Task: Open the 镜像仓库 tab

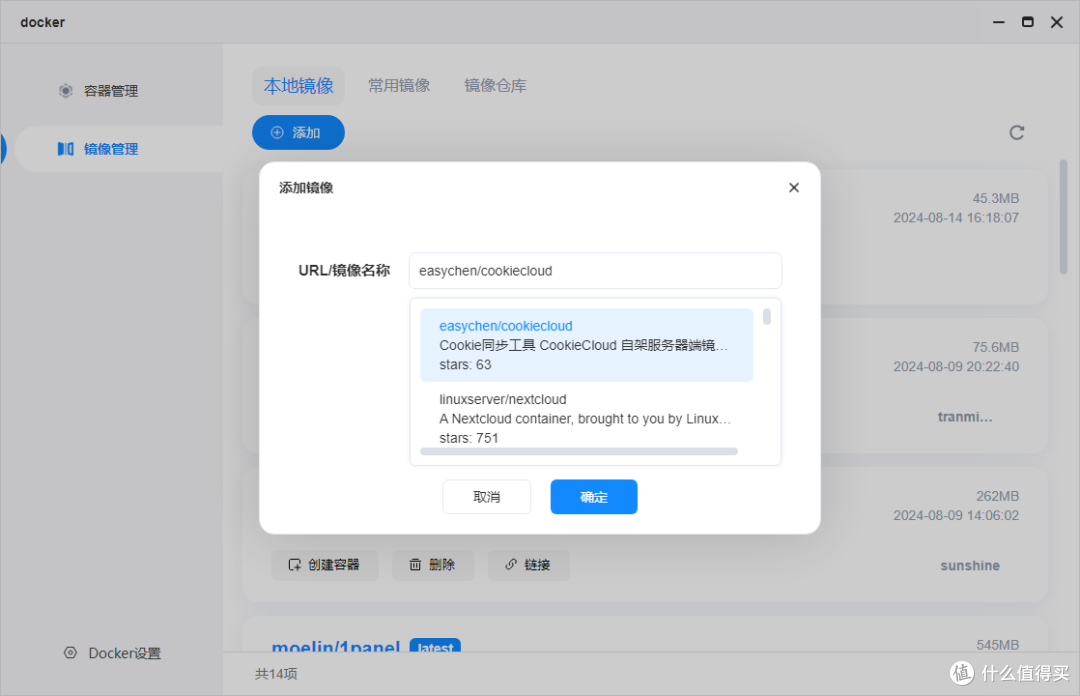Action: coord(495,85)
